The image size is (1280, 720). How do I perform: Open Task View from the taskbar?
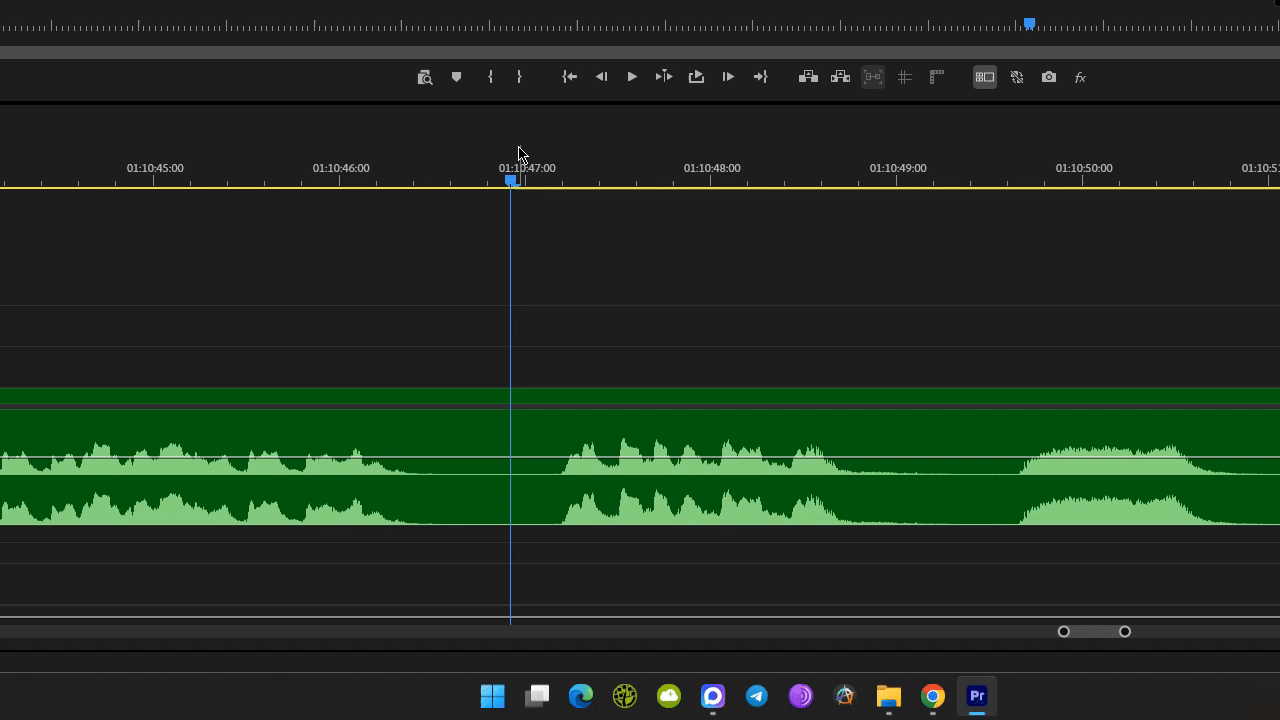click(x=537, y=696)
